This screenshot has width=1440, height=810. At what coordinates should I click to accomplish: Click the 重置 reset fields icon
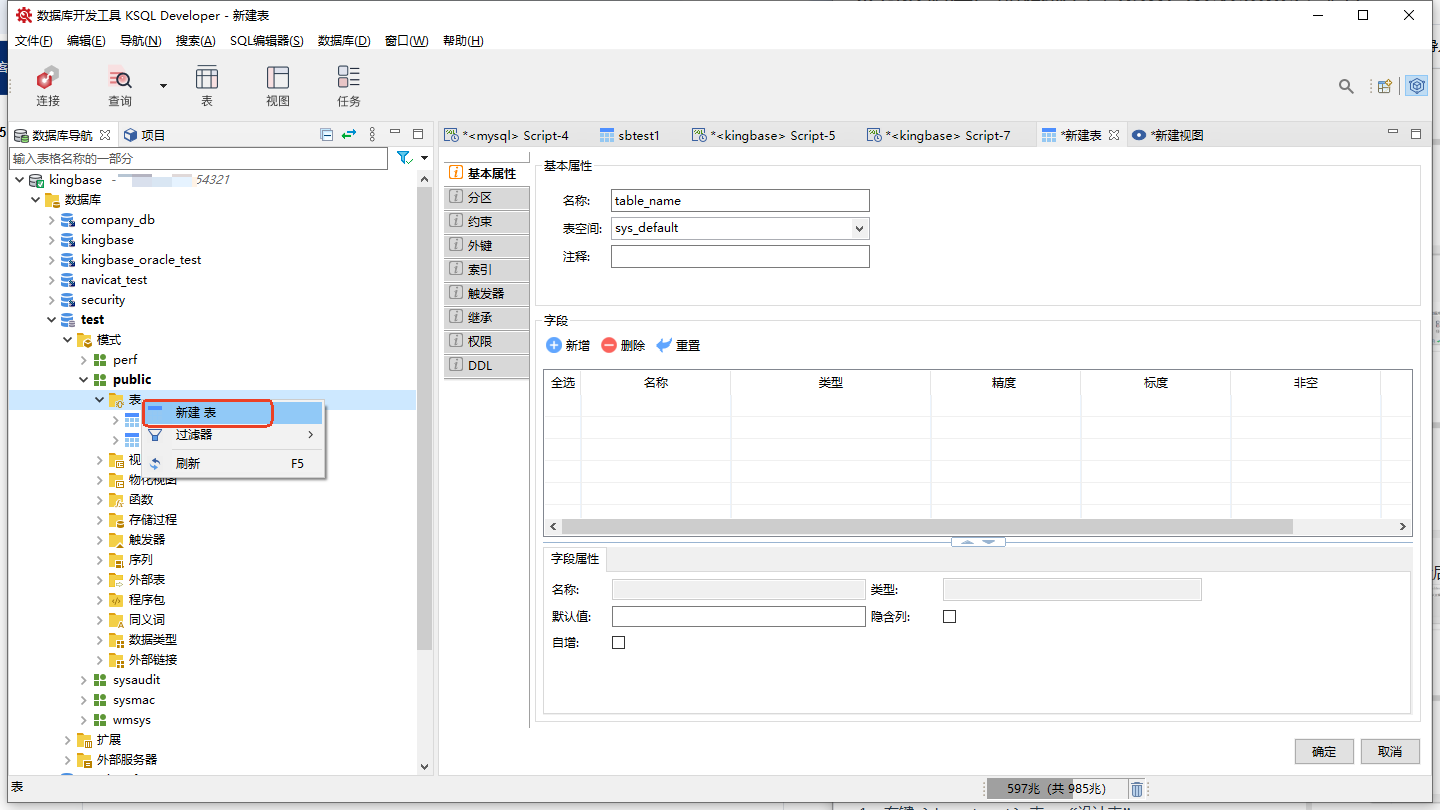pos(664,345)
